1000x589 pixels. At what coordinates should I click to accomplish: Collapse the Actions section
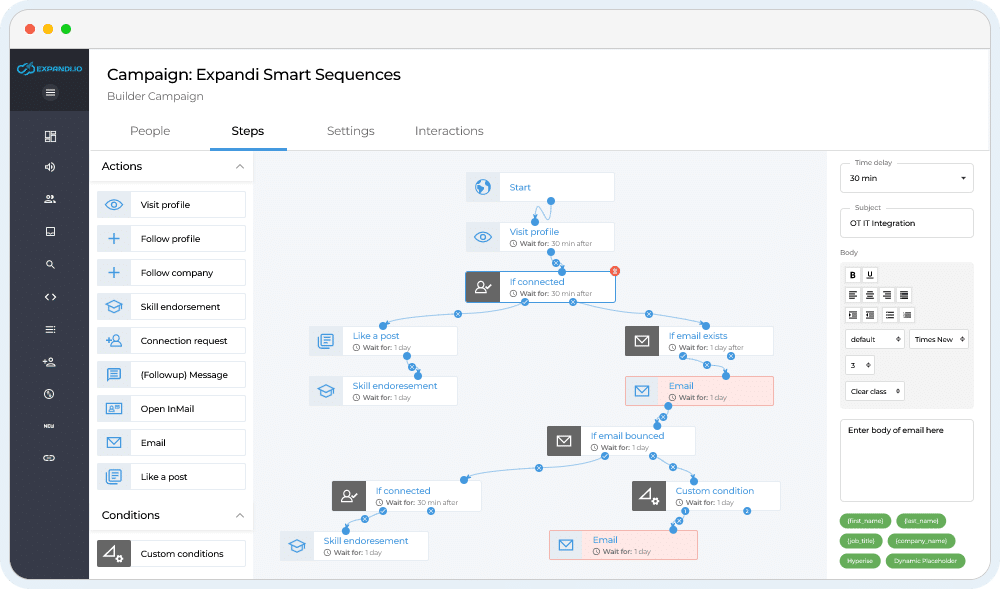pyautogui.click(x=240, y=166)
